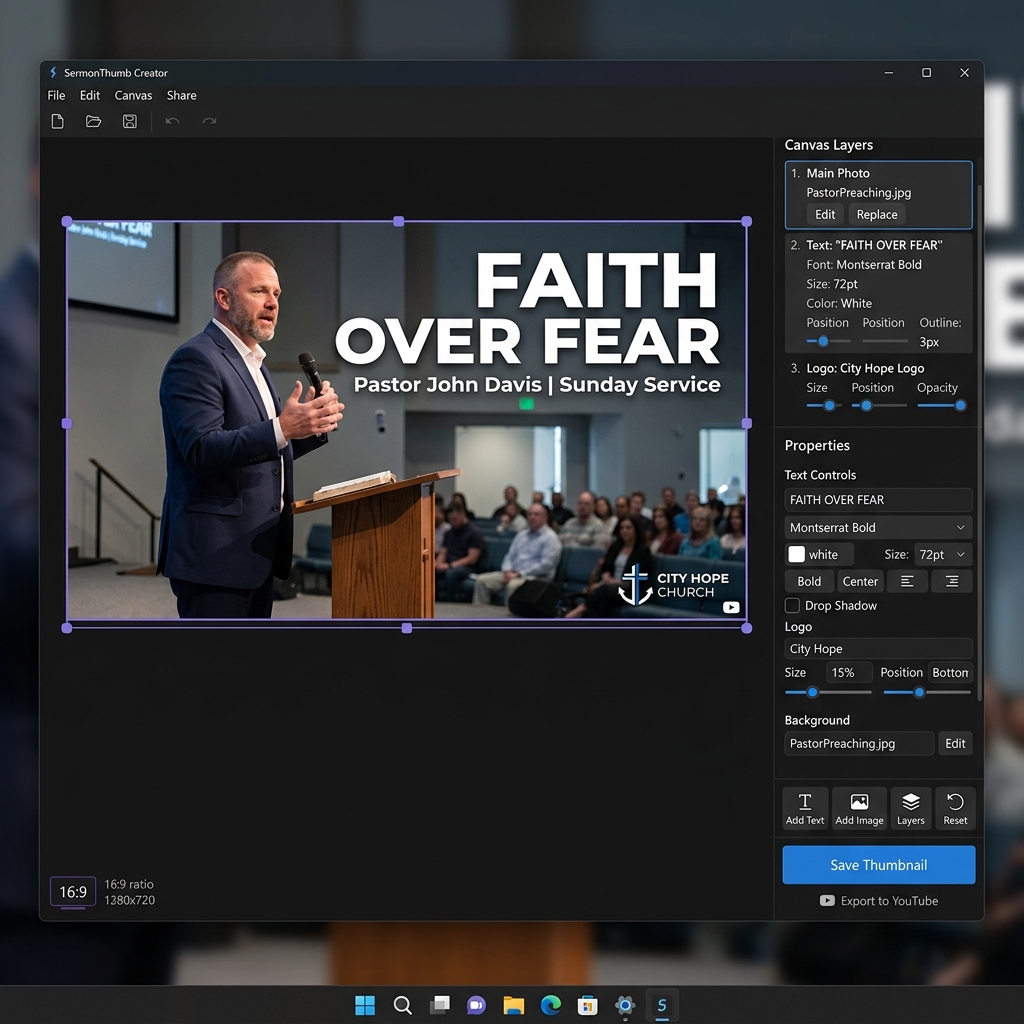Click the Add Image tool

click(859, 808)
